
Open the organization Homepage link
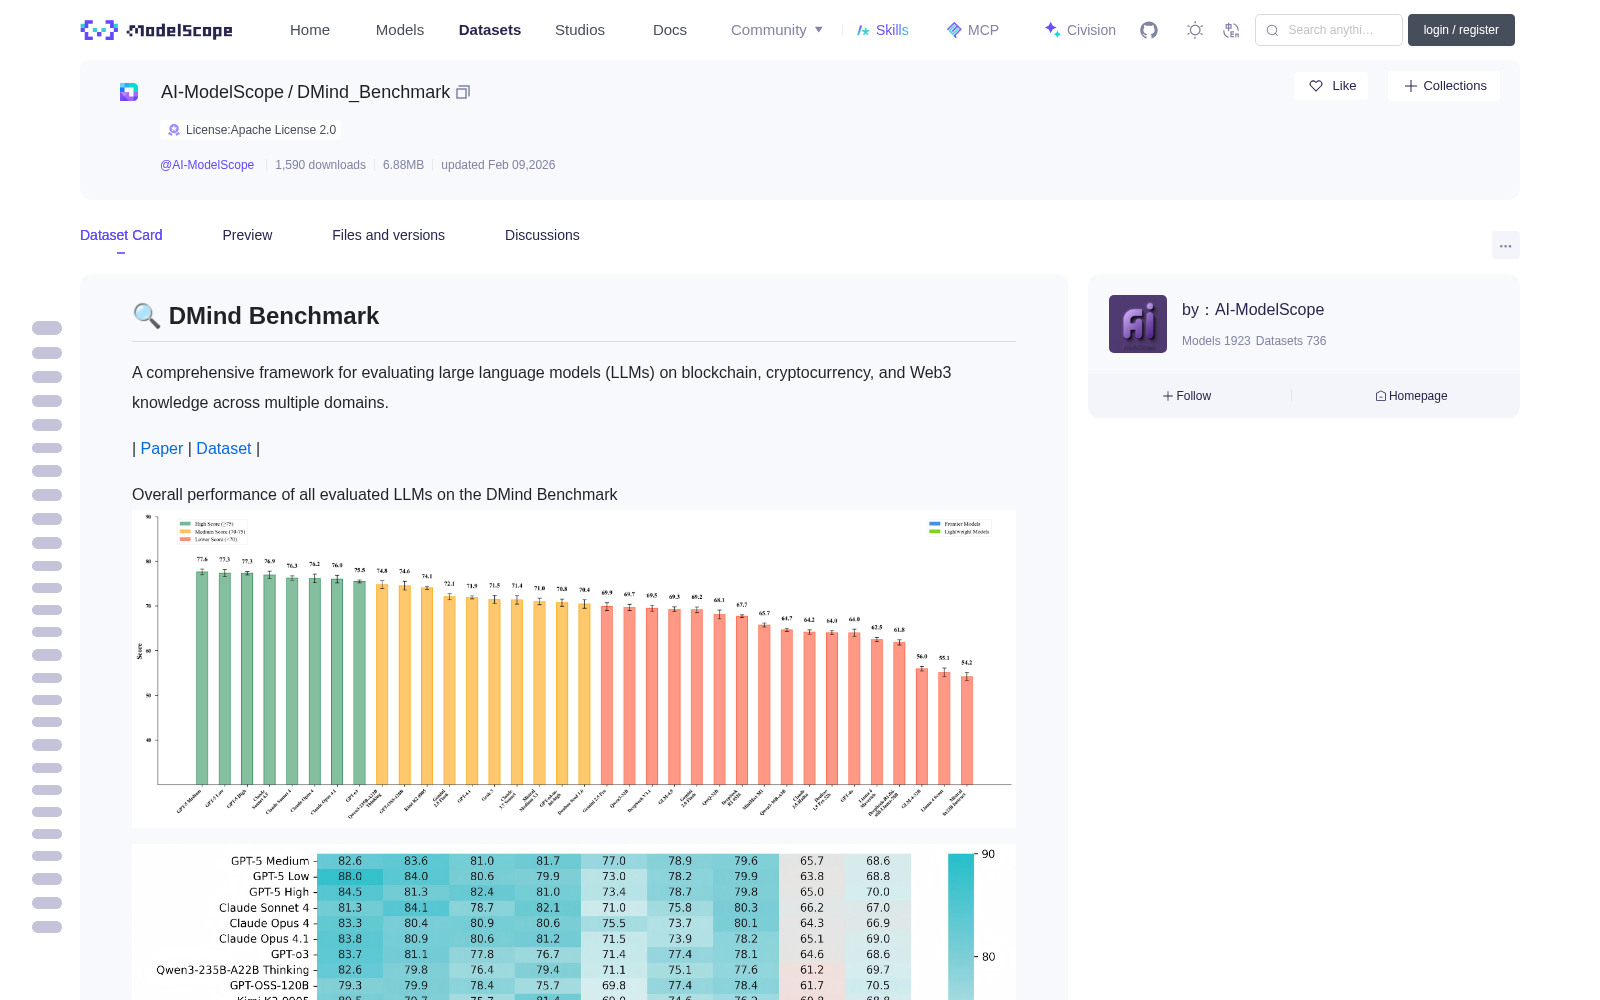(1411, 396)
